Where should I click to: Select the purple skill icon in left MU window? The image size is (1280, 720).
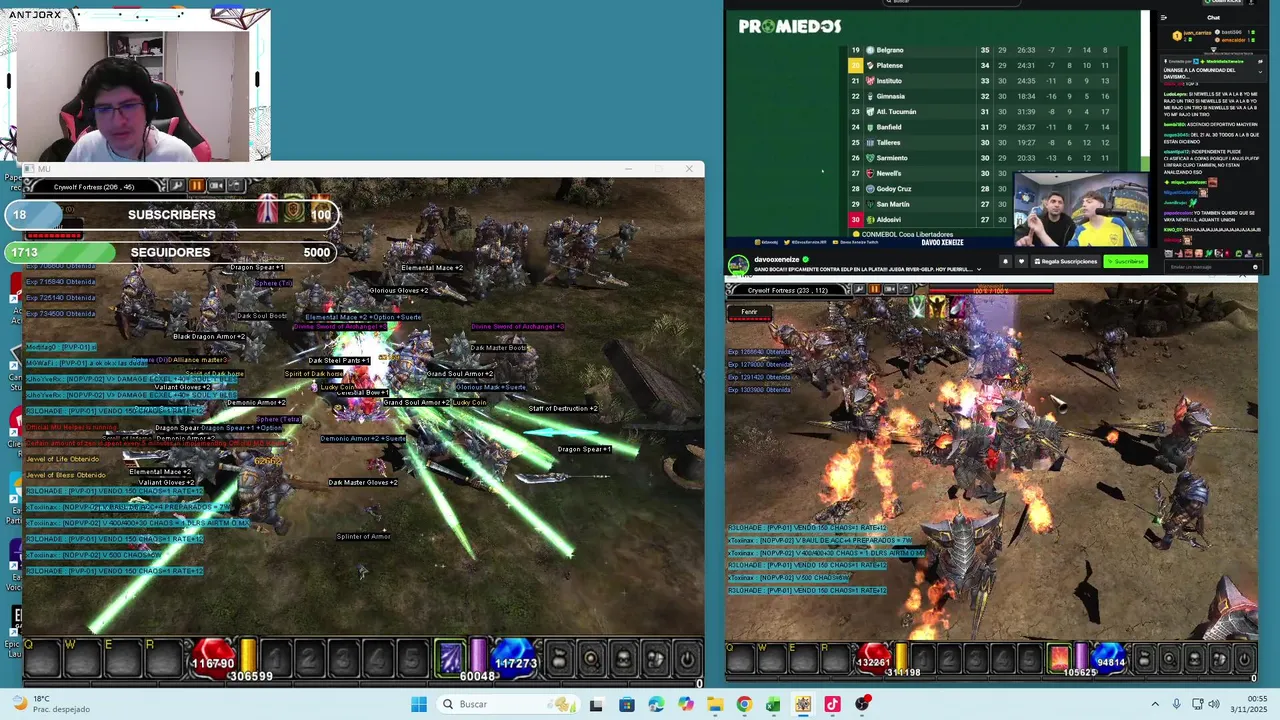coord(450,658)
